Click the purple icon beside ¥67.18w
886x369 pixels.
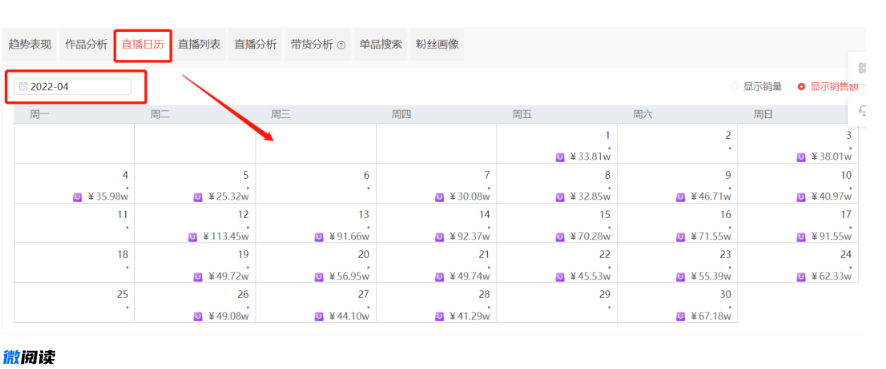680,316
